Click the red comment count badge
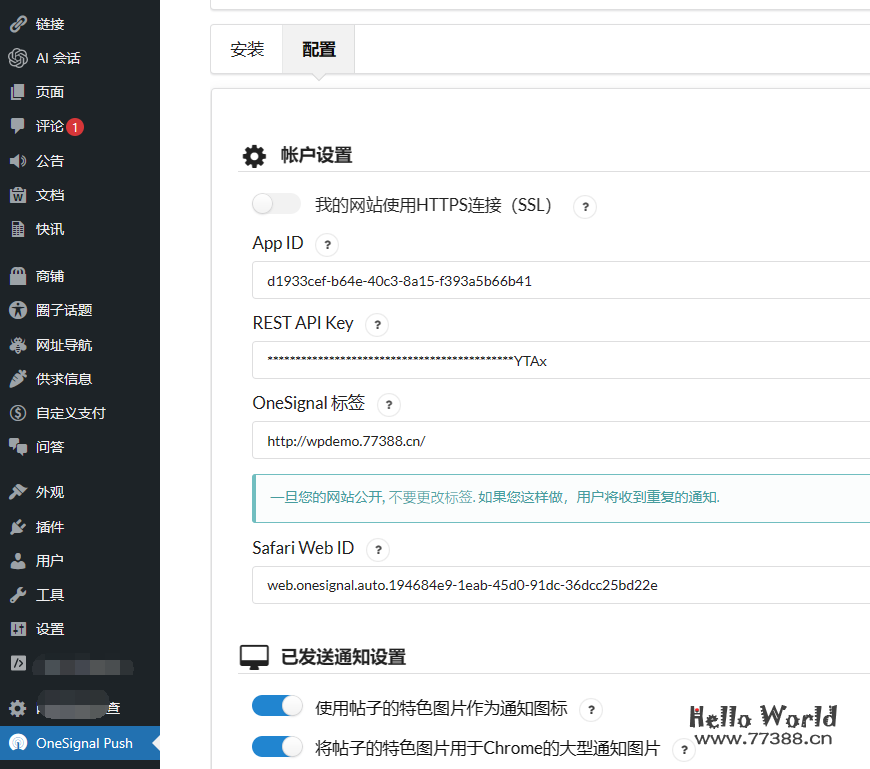Image resolution: width=870 pixels, height=769 pixels. pos(75,127)
